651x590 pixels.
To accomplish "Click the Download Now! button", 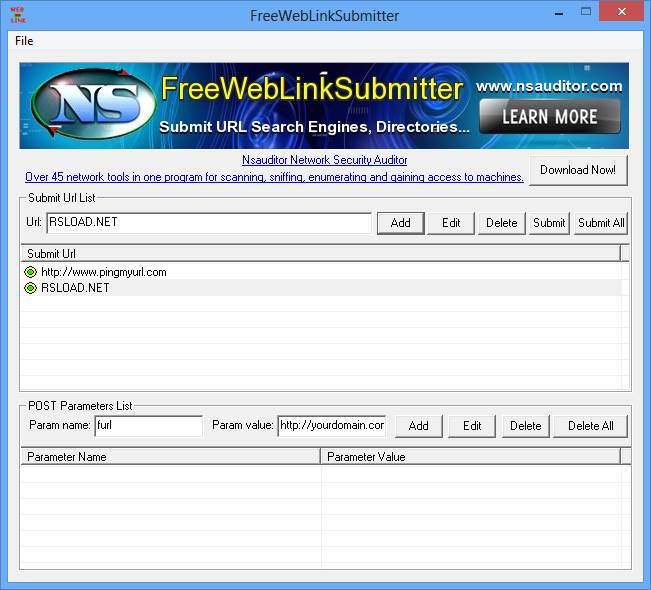I will pyautogui.click(x=578, y=170).
